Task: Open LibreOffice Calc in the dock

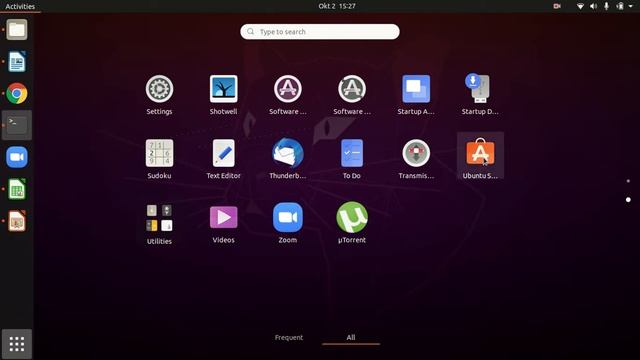Action: click(x=17, y=189)
